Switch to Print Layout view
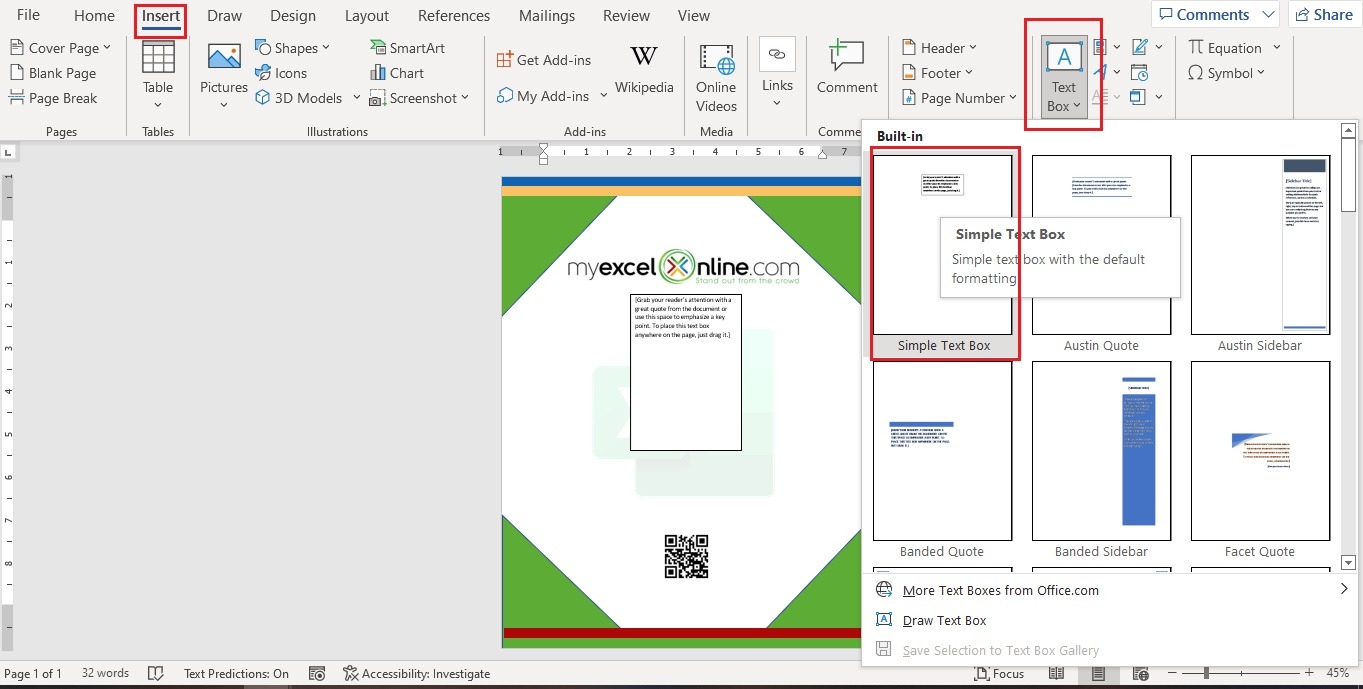1363x689 pixels. (1100, 674)
